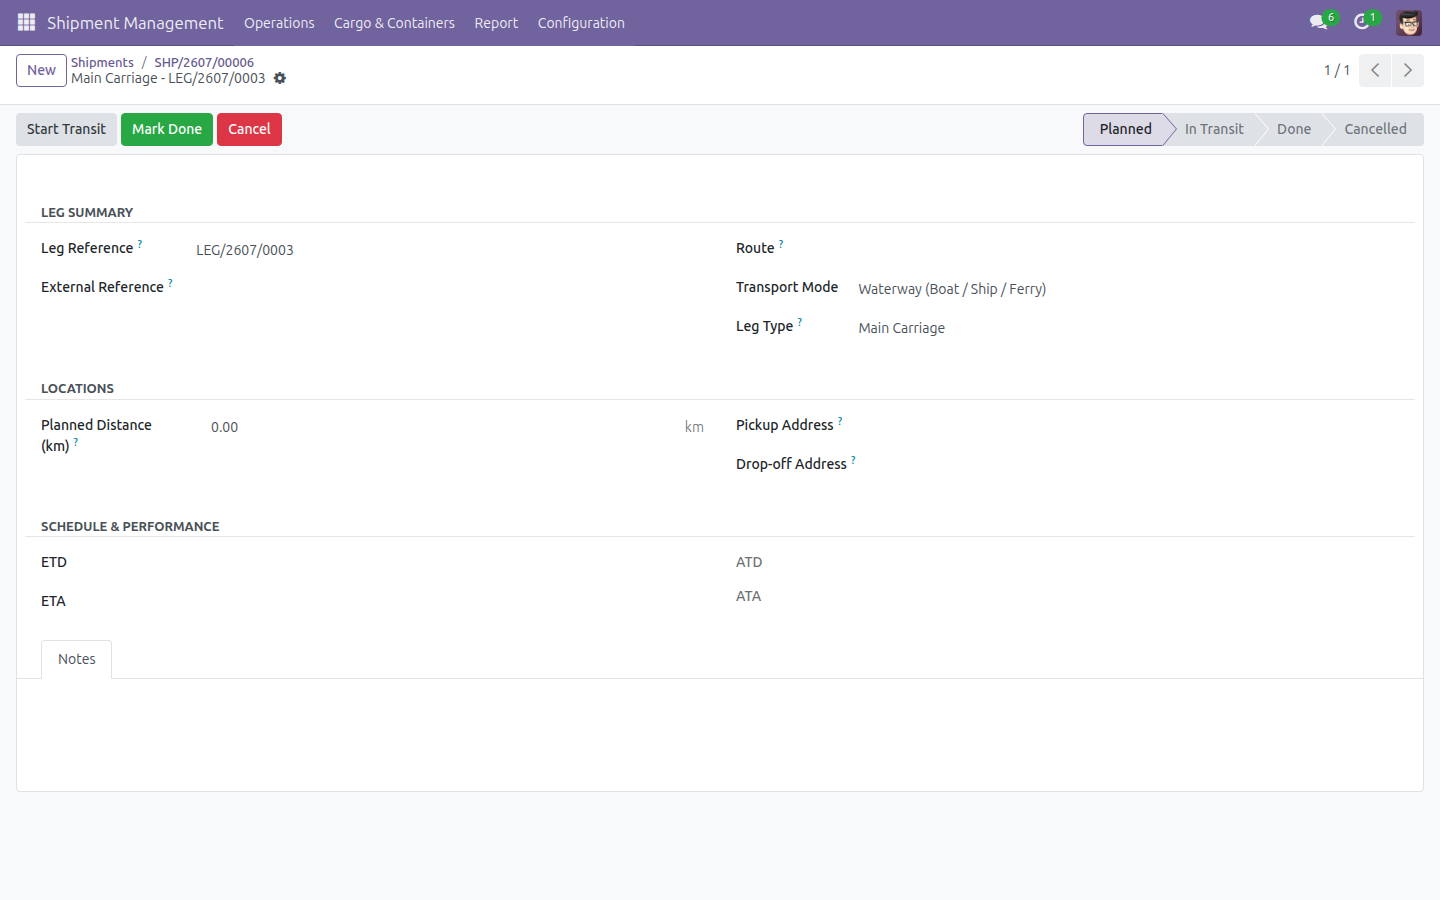Screen dimensions: 1440x900
Task: Open the conversations messages icon
Action: click(x=1318, y=22)
